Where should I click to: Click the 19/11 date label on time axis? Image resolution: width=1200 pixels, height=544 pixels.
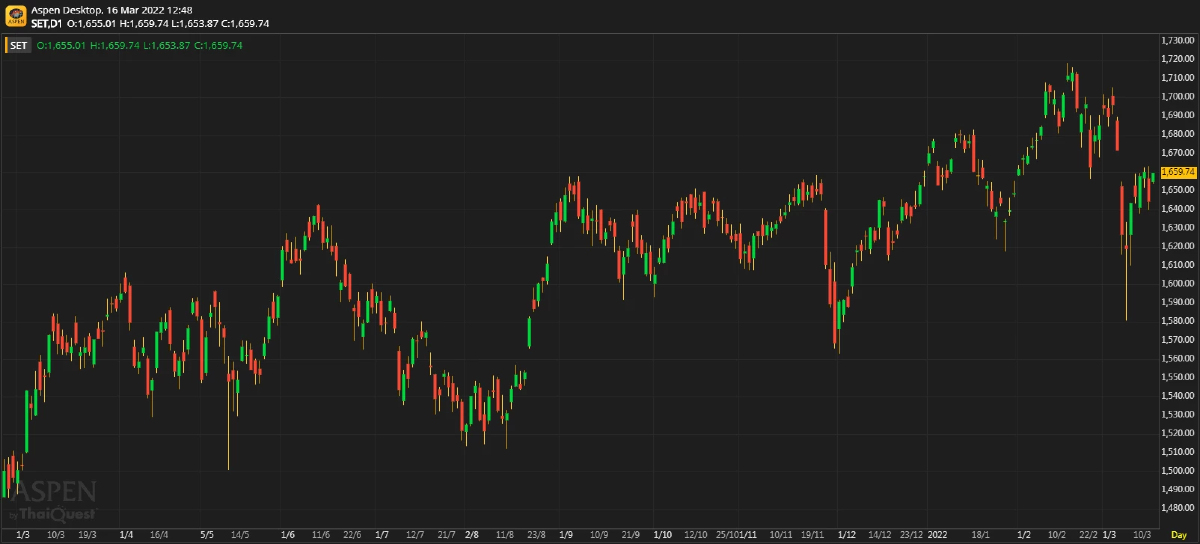[x=812, y=535]
